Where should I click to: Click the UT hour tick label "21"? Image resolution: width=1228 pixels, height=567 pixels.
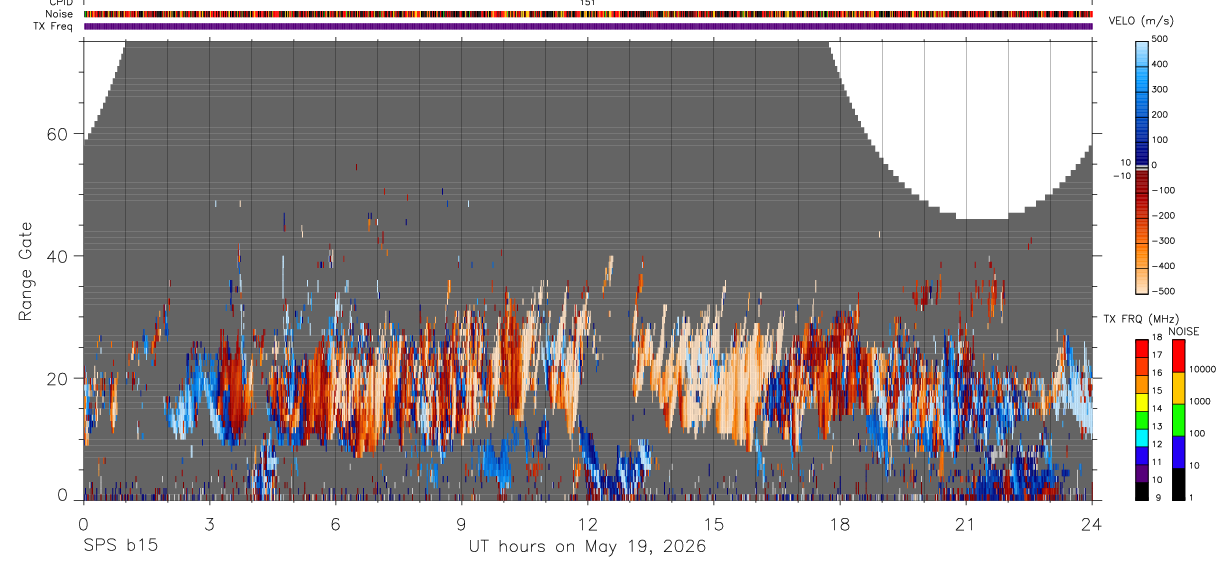[x=966, y=522]
